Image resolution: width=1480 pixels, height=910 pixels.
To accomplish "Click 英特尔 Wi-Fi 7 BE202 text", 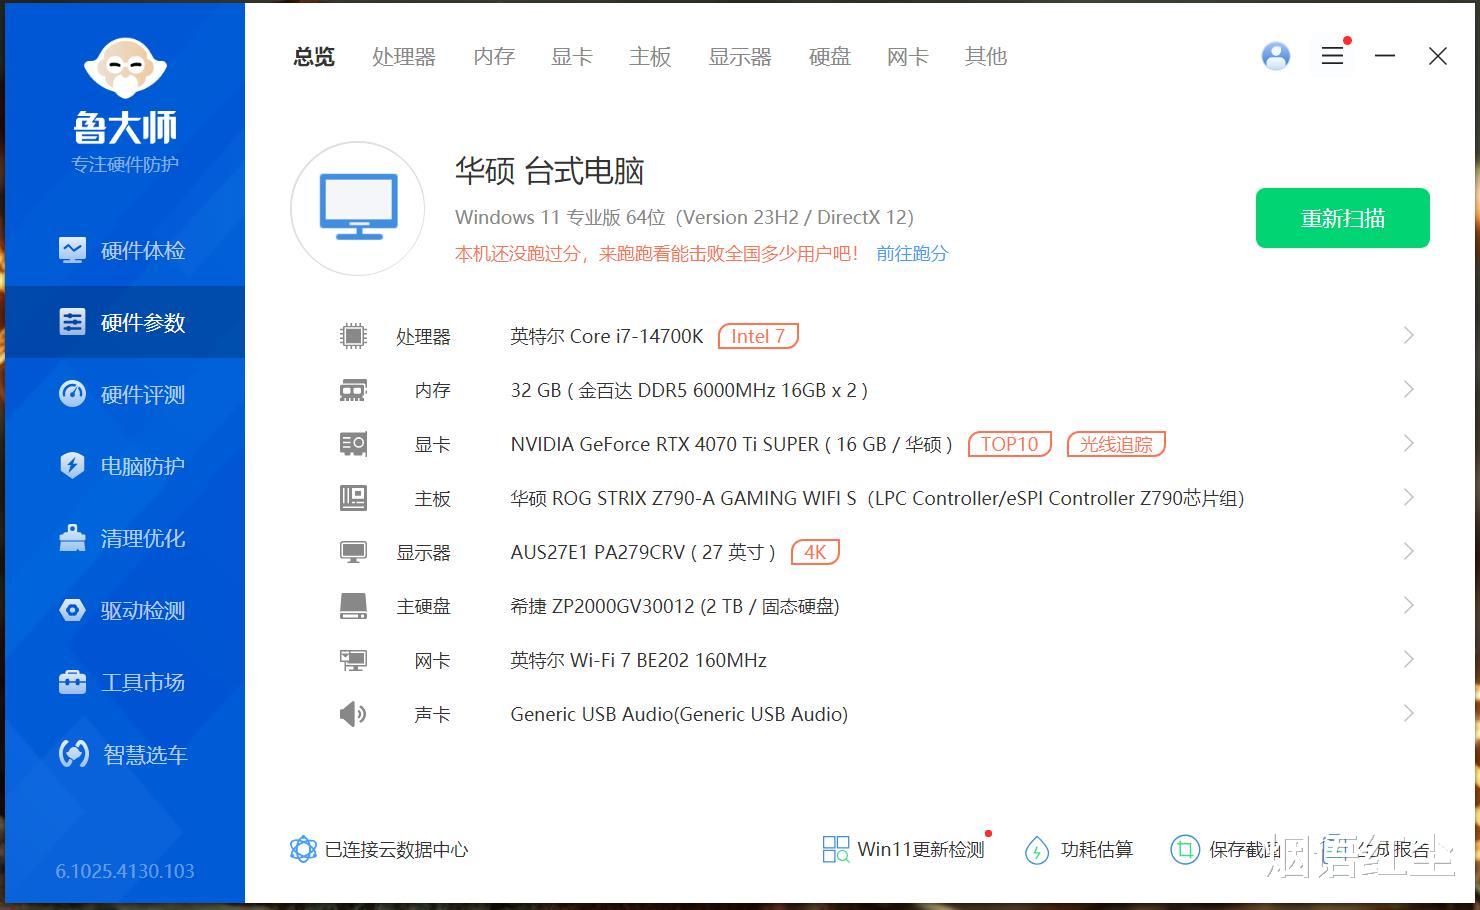I will (639, 660).
